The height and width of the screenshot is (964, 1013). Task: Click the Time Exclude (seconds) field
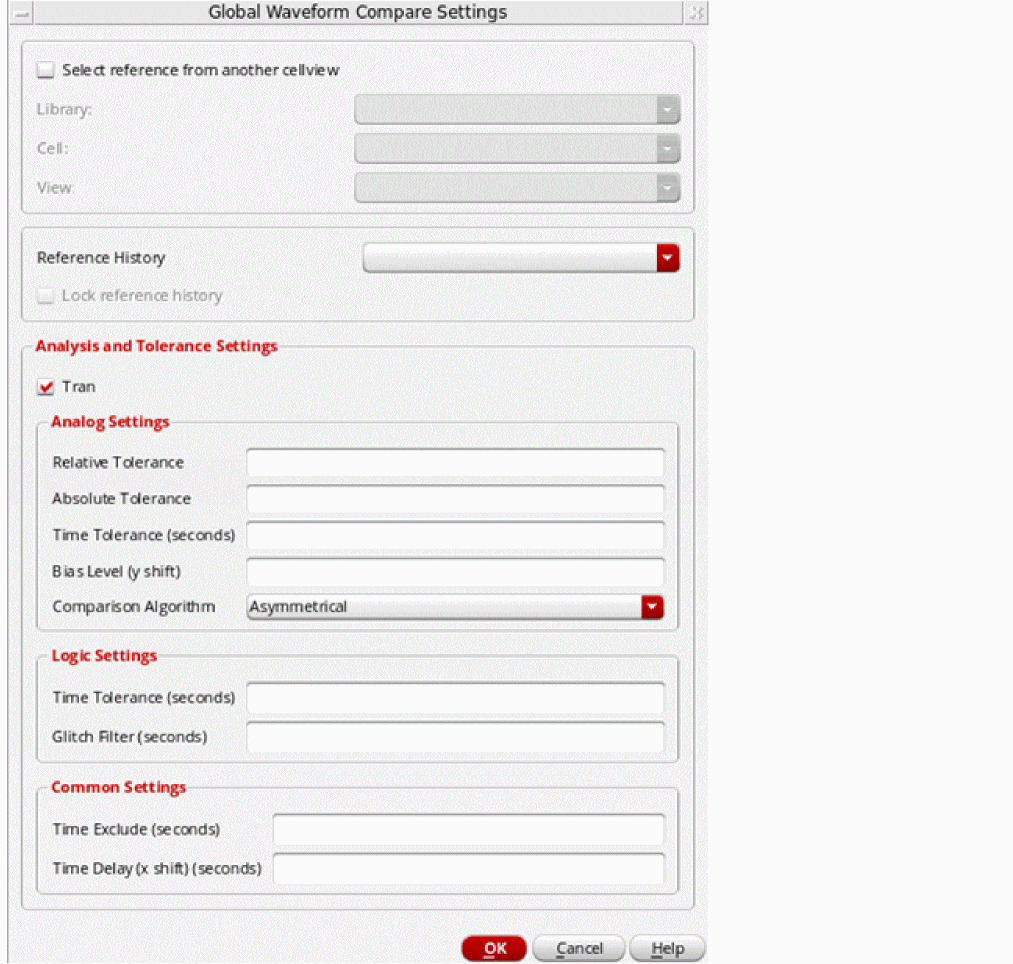click(x=468, y=830)
